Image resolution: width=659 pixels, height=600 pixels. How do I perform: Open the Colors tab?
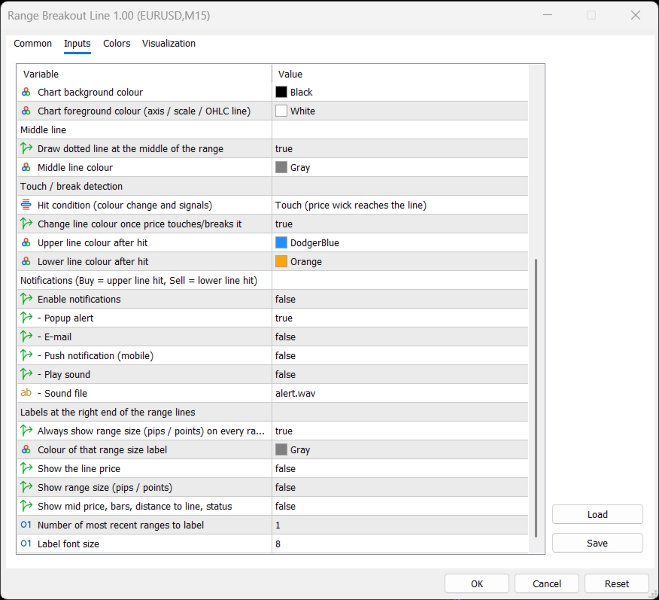(x=116, y=43)
